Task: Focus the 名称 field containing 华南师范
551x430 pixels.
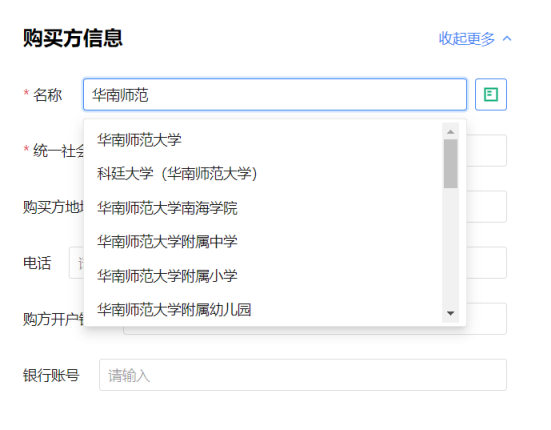Action: (x=275, y=95)
